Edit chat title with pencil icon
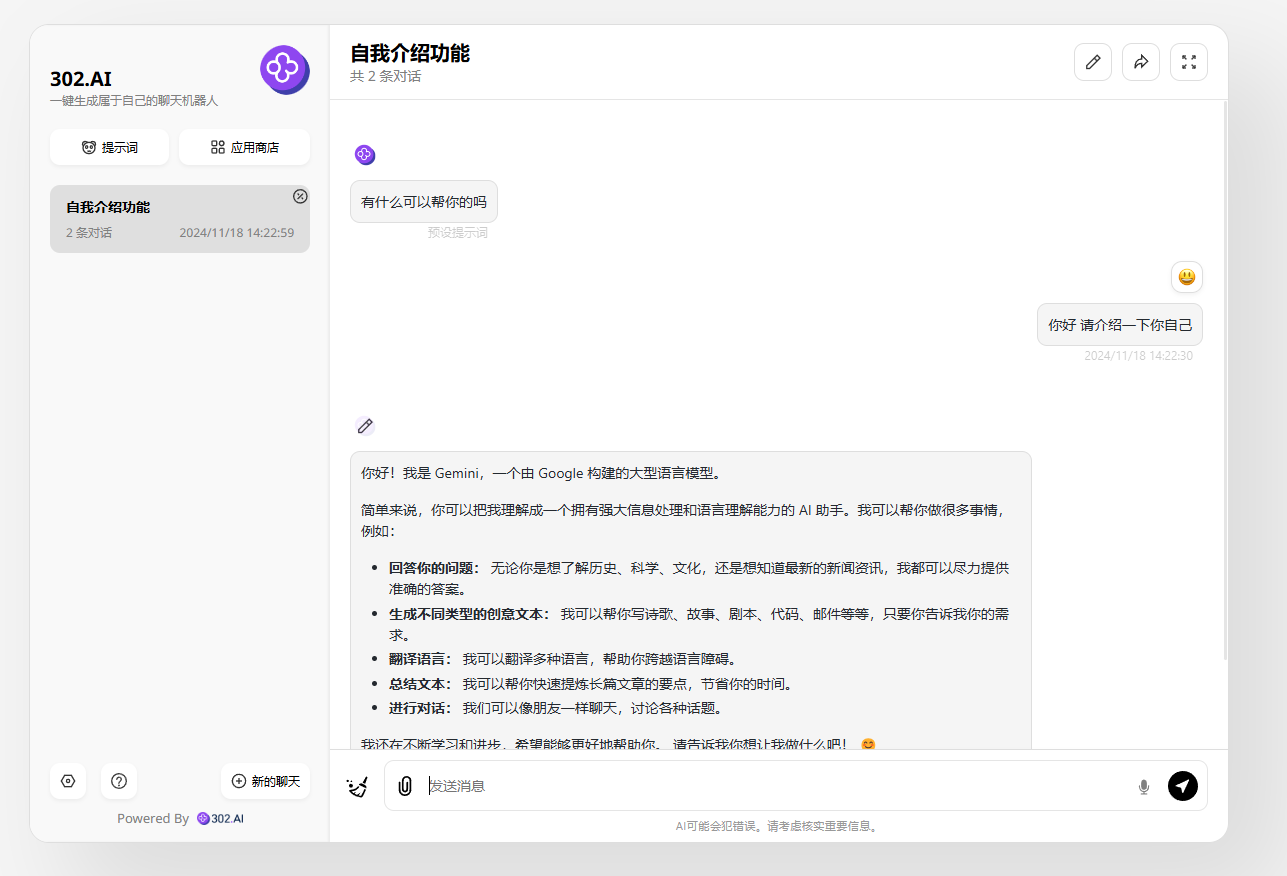This screenshot has width=1287, height=876. point(1093,62)
